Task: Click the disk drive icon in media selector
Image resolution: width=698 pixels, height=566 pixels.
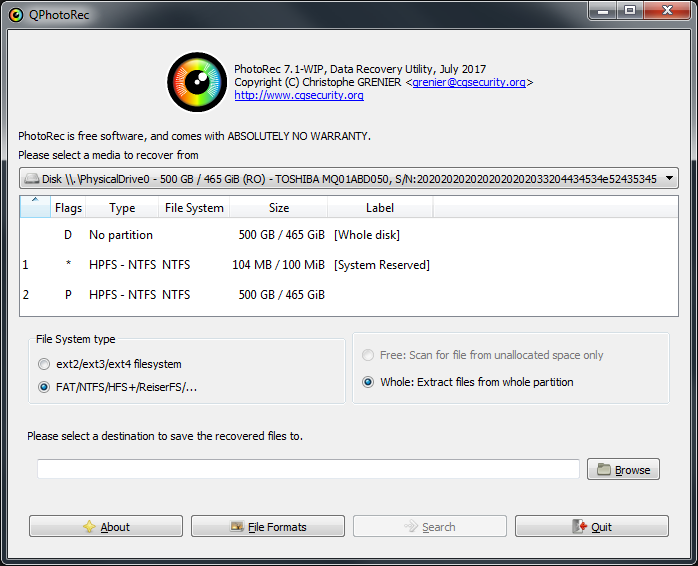Action: (31, 179)
